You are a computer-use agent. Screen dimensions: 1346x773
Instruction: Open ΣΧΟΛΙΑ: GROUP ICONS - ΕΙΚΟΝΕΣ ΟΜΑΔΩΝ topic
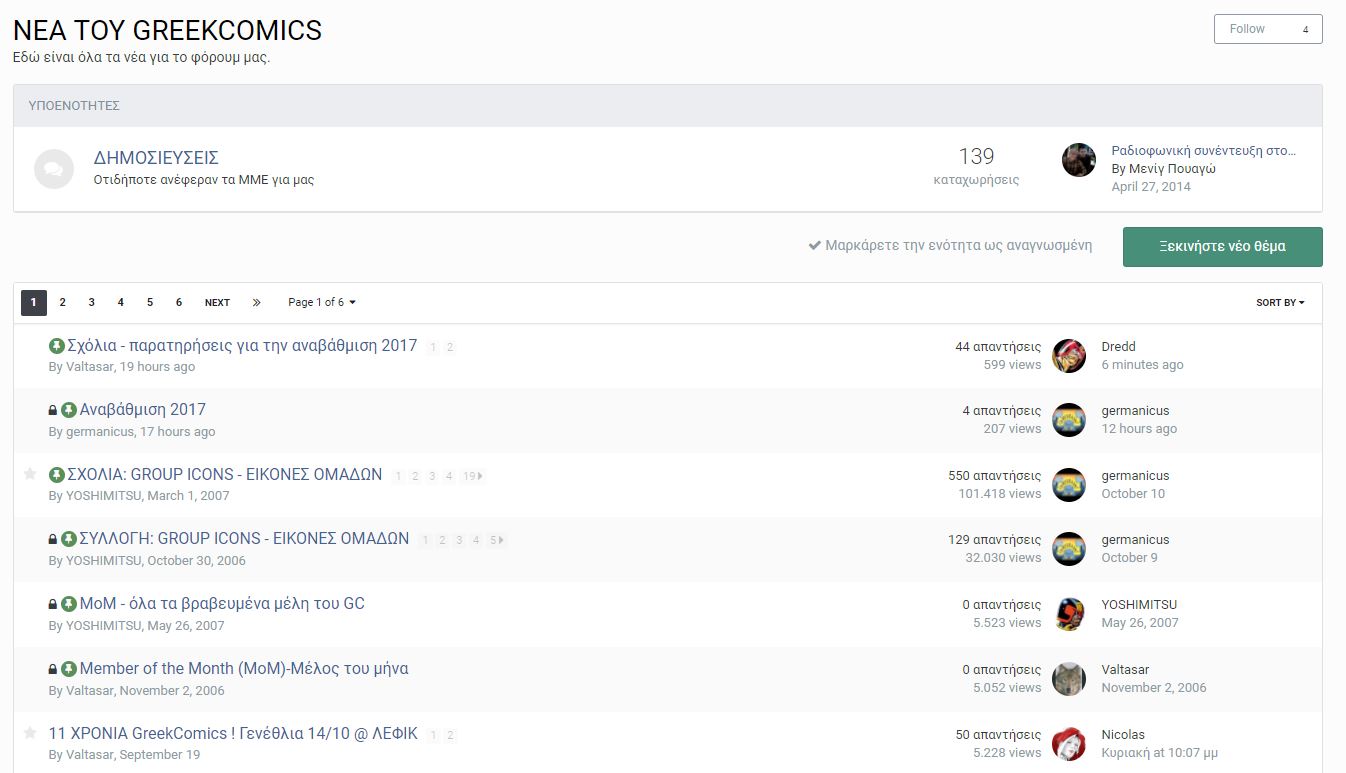(225, 475)
